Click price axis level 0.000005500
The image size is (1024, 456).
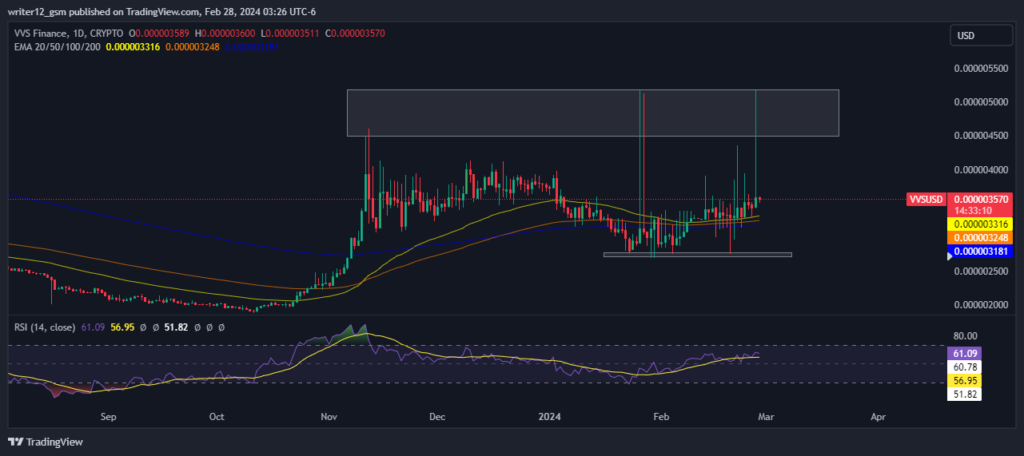click(980, 68)
